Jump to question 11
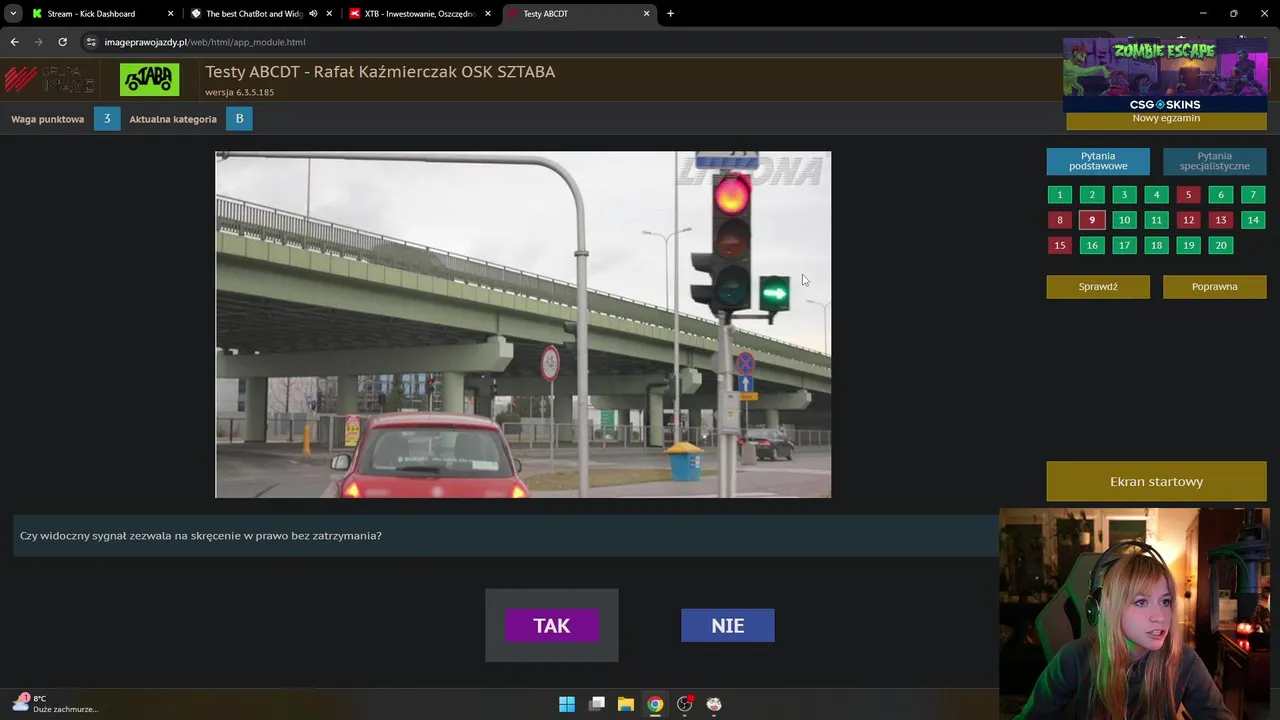Viewport: 1280px width, 720px height. click(x=1156, y=220)
